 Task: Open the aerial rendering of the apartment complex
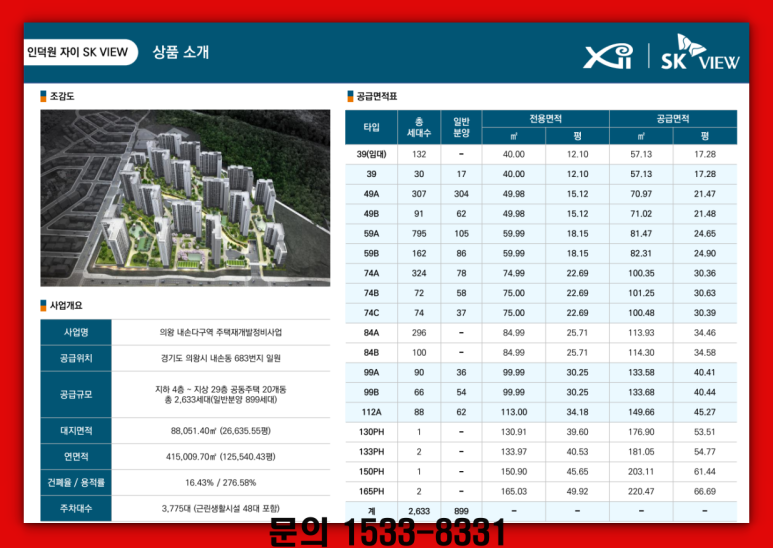(x=185, y=198)
